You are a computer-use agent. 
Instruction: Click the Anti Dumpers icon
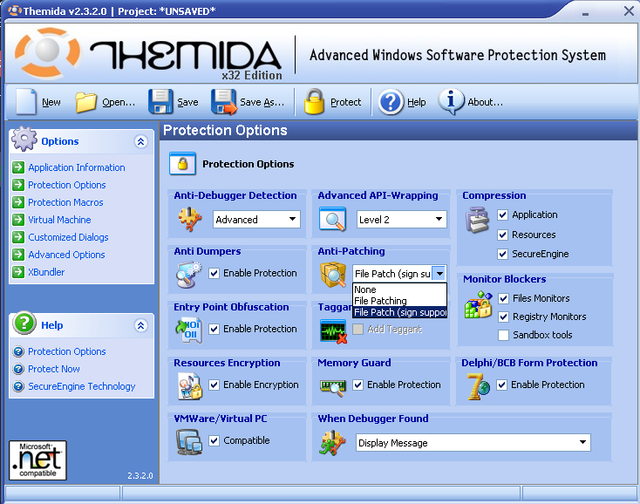tap(189, 275)
